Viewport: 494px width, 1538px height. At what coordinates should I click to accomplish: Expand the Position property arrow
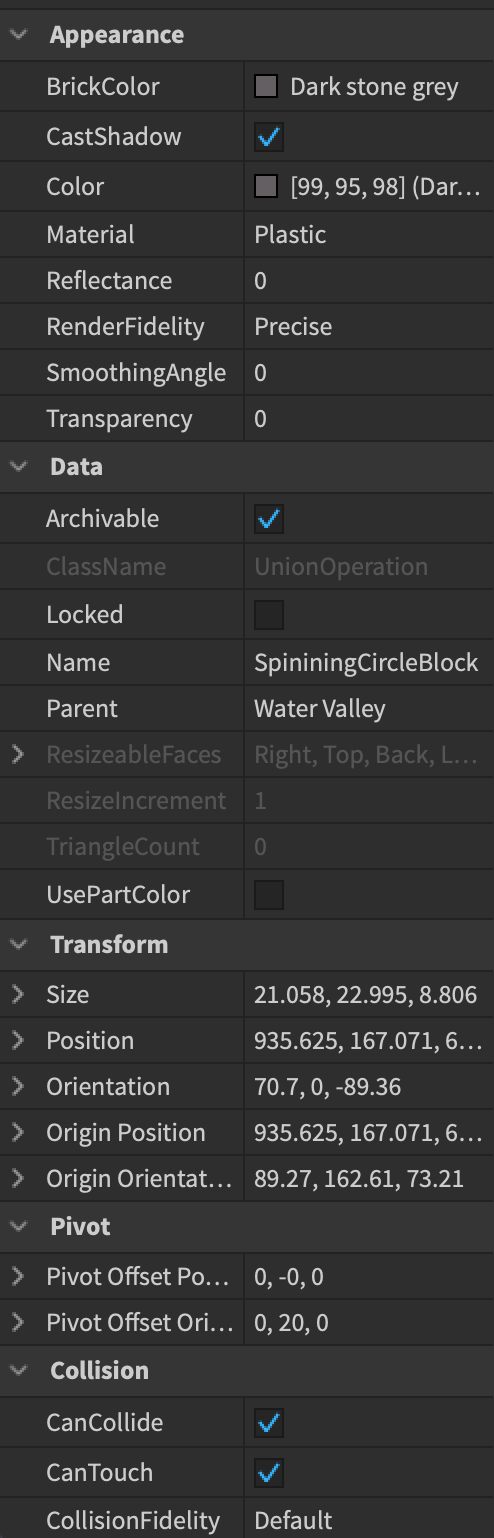point(18,1040)
